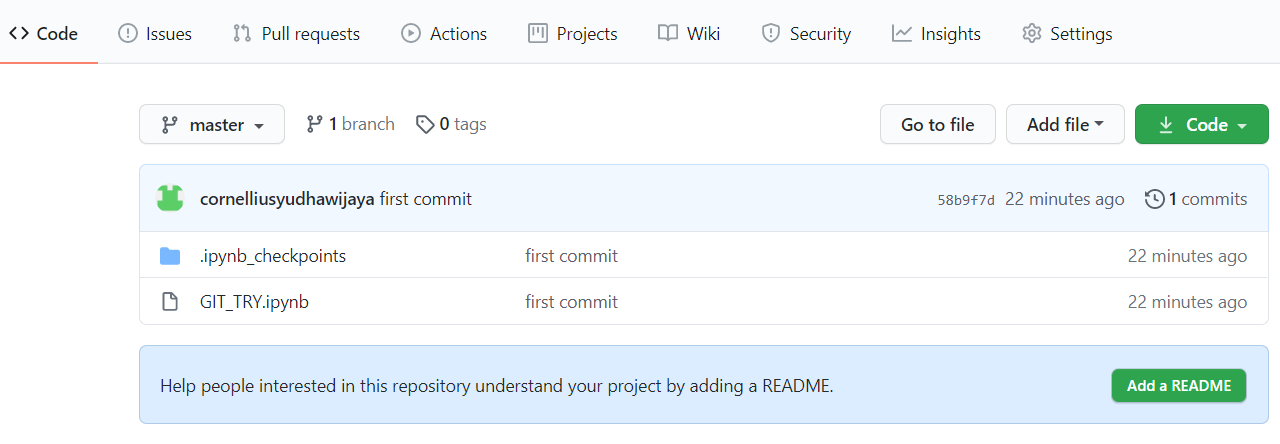Open the .ipynb_checkpoints folder link
Viewport: 1280px width, 444px height.
(273, 256)
